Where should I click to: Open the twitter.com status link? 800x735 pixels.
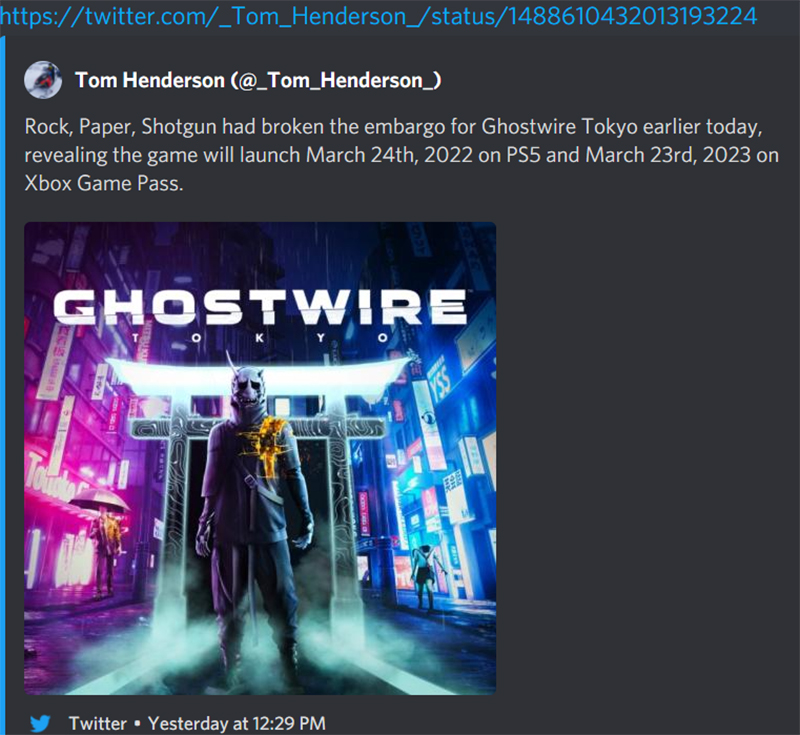(x=378, y=16)
